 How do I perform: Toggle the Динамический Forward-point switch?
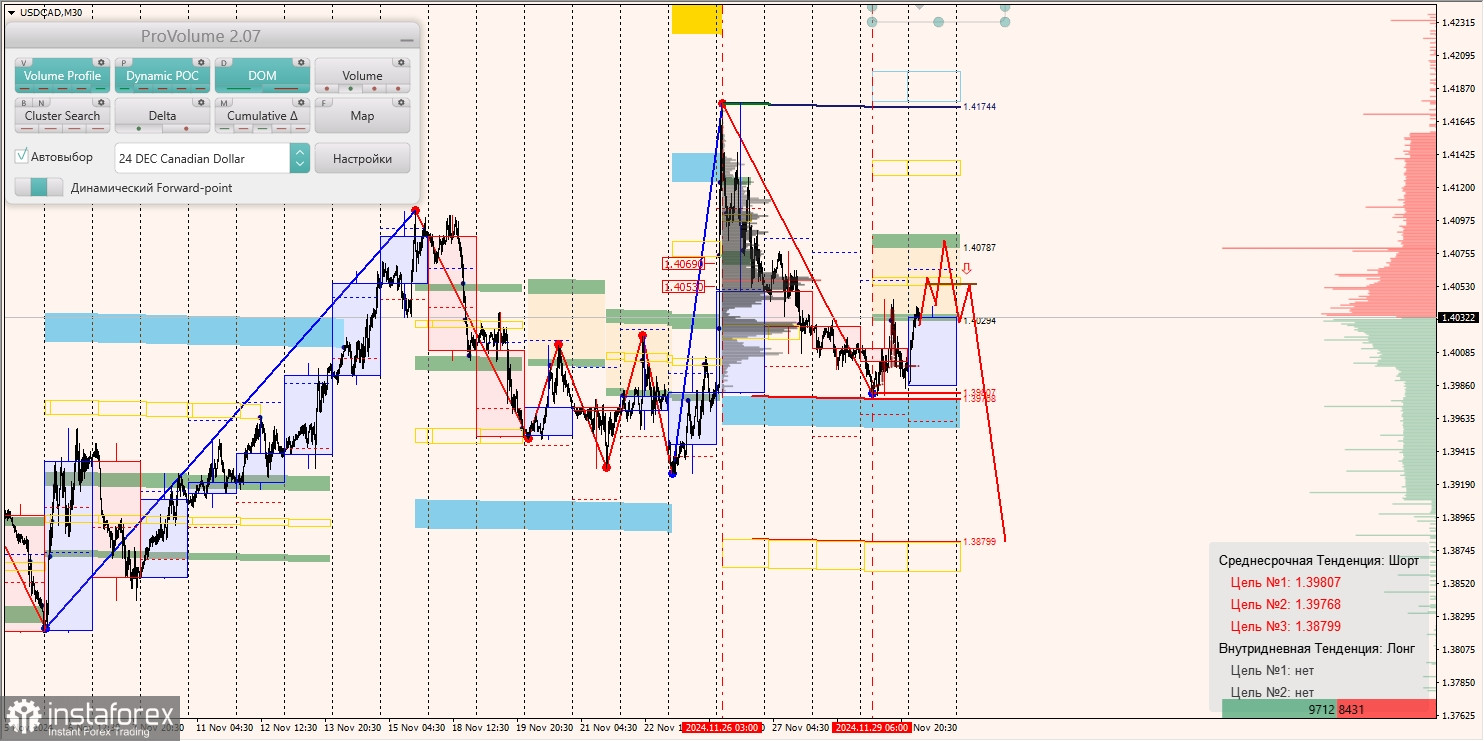point(39,187)
